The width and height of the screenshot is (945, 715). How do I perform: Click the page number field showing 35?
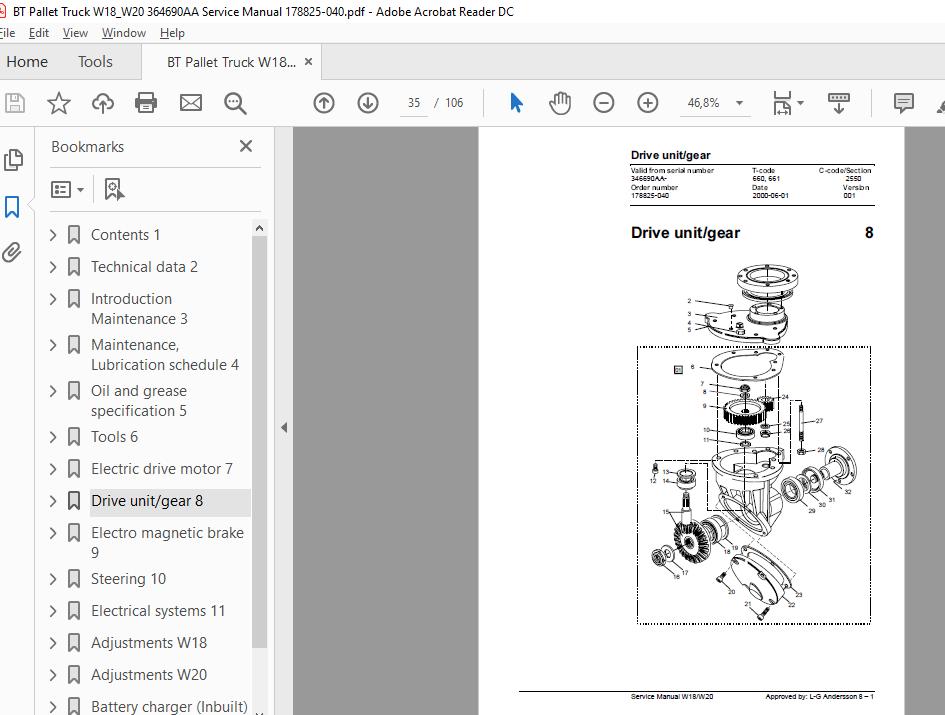(x=413, y=103)
